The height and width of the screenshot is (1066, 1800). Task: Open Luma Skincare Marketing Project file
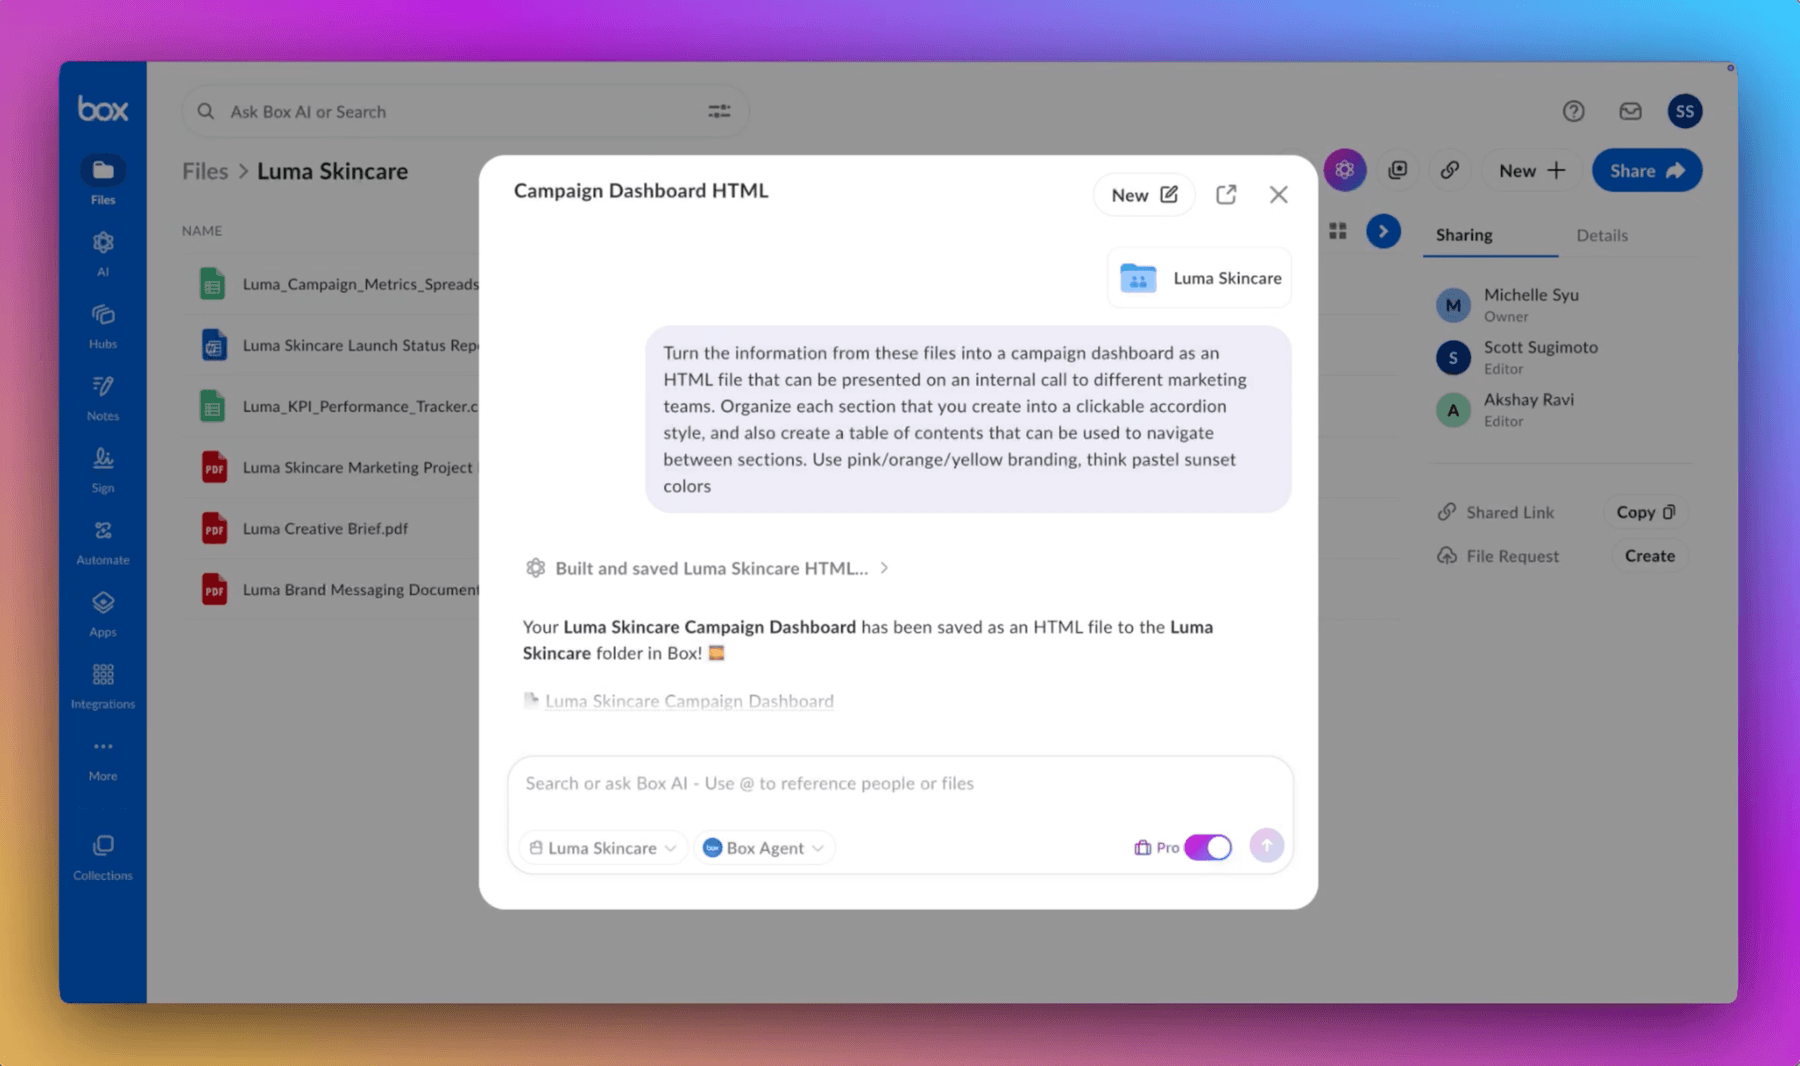pos(358,467)
